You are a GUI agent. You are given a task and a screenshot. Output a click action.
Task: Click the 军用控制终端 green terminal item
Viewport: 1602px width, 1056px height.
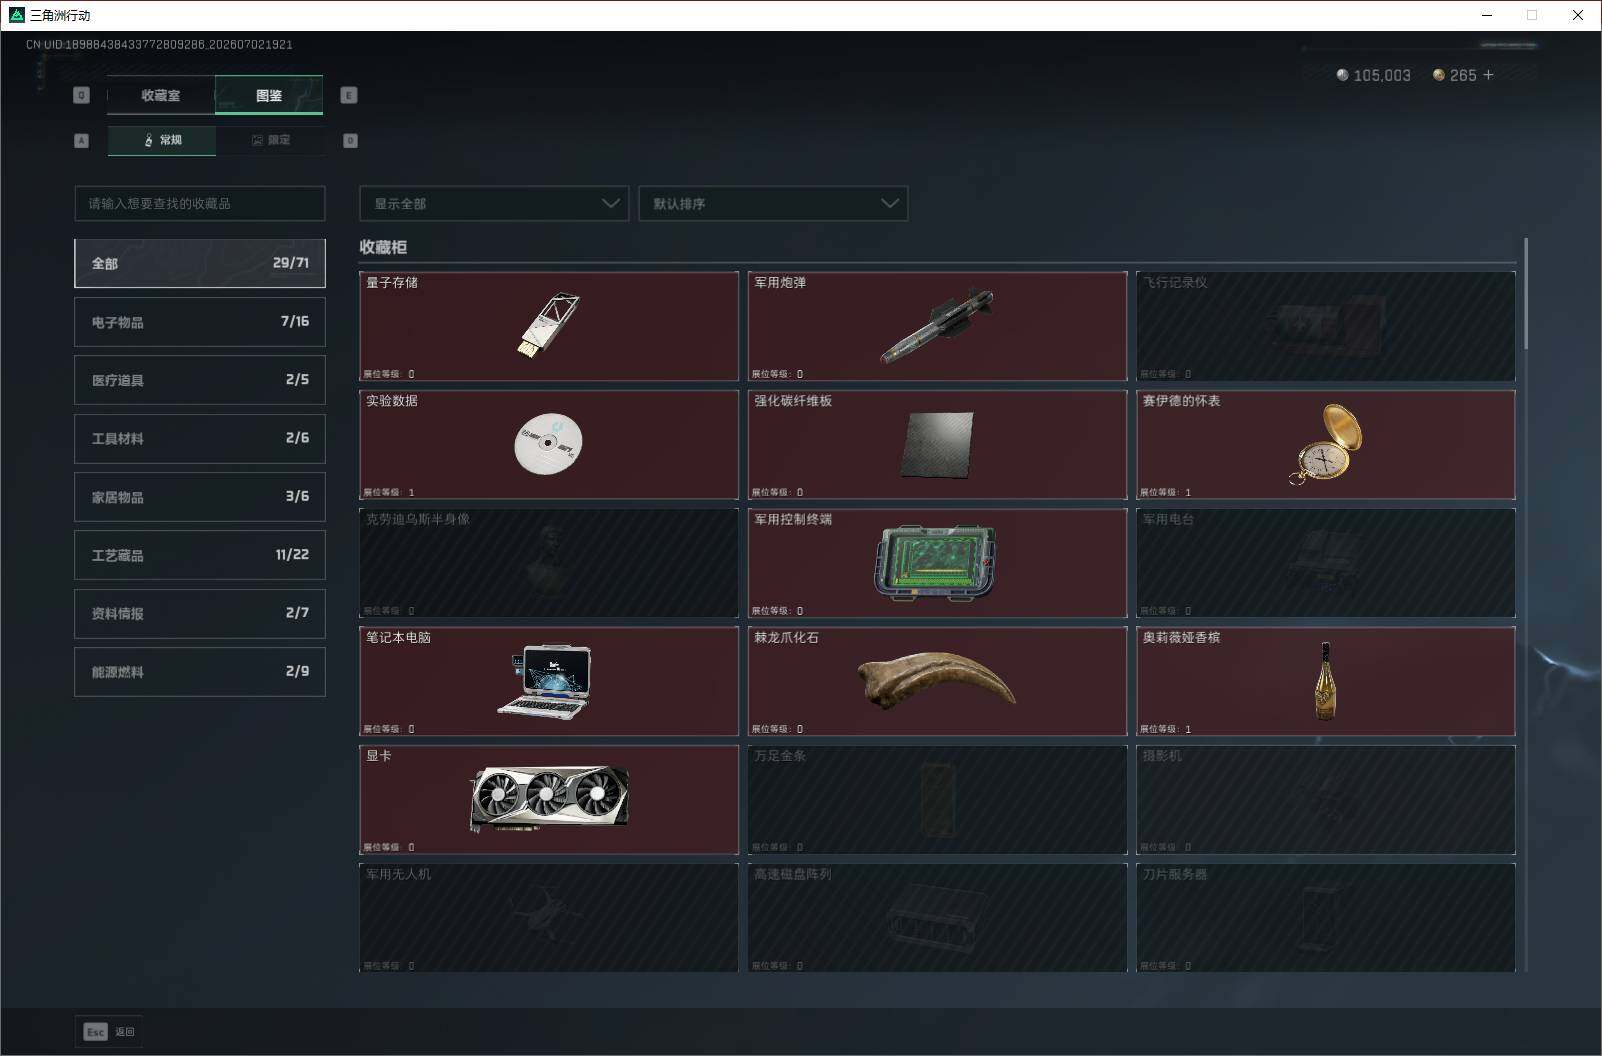click(937, 563)
